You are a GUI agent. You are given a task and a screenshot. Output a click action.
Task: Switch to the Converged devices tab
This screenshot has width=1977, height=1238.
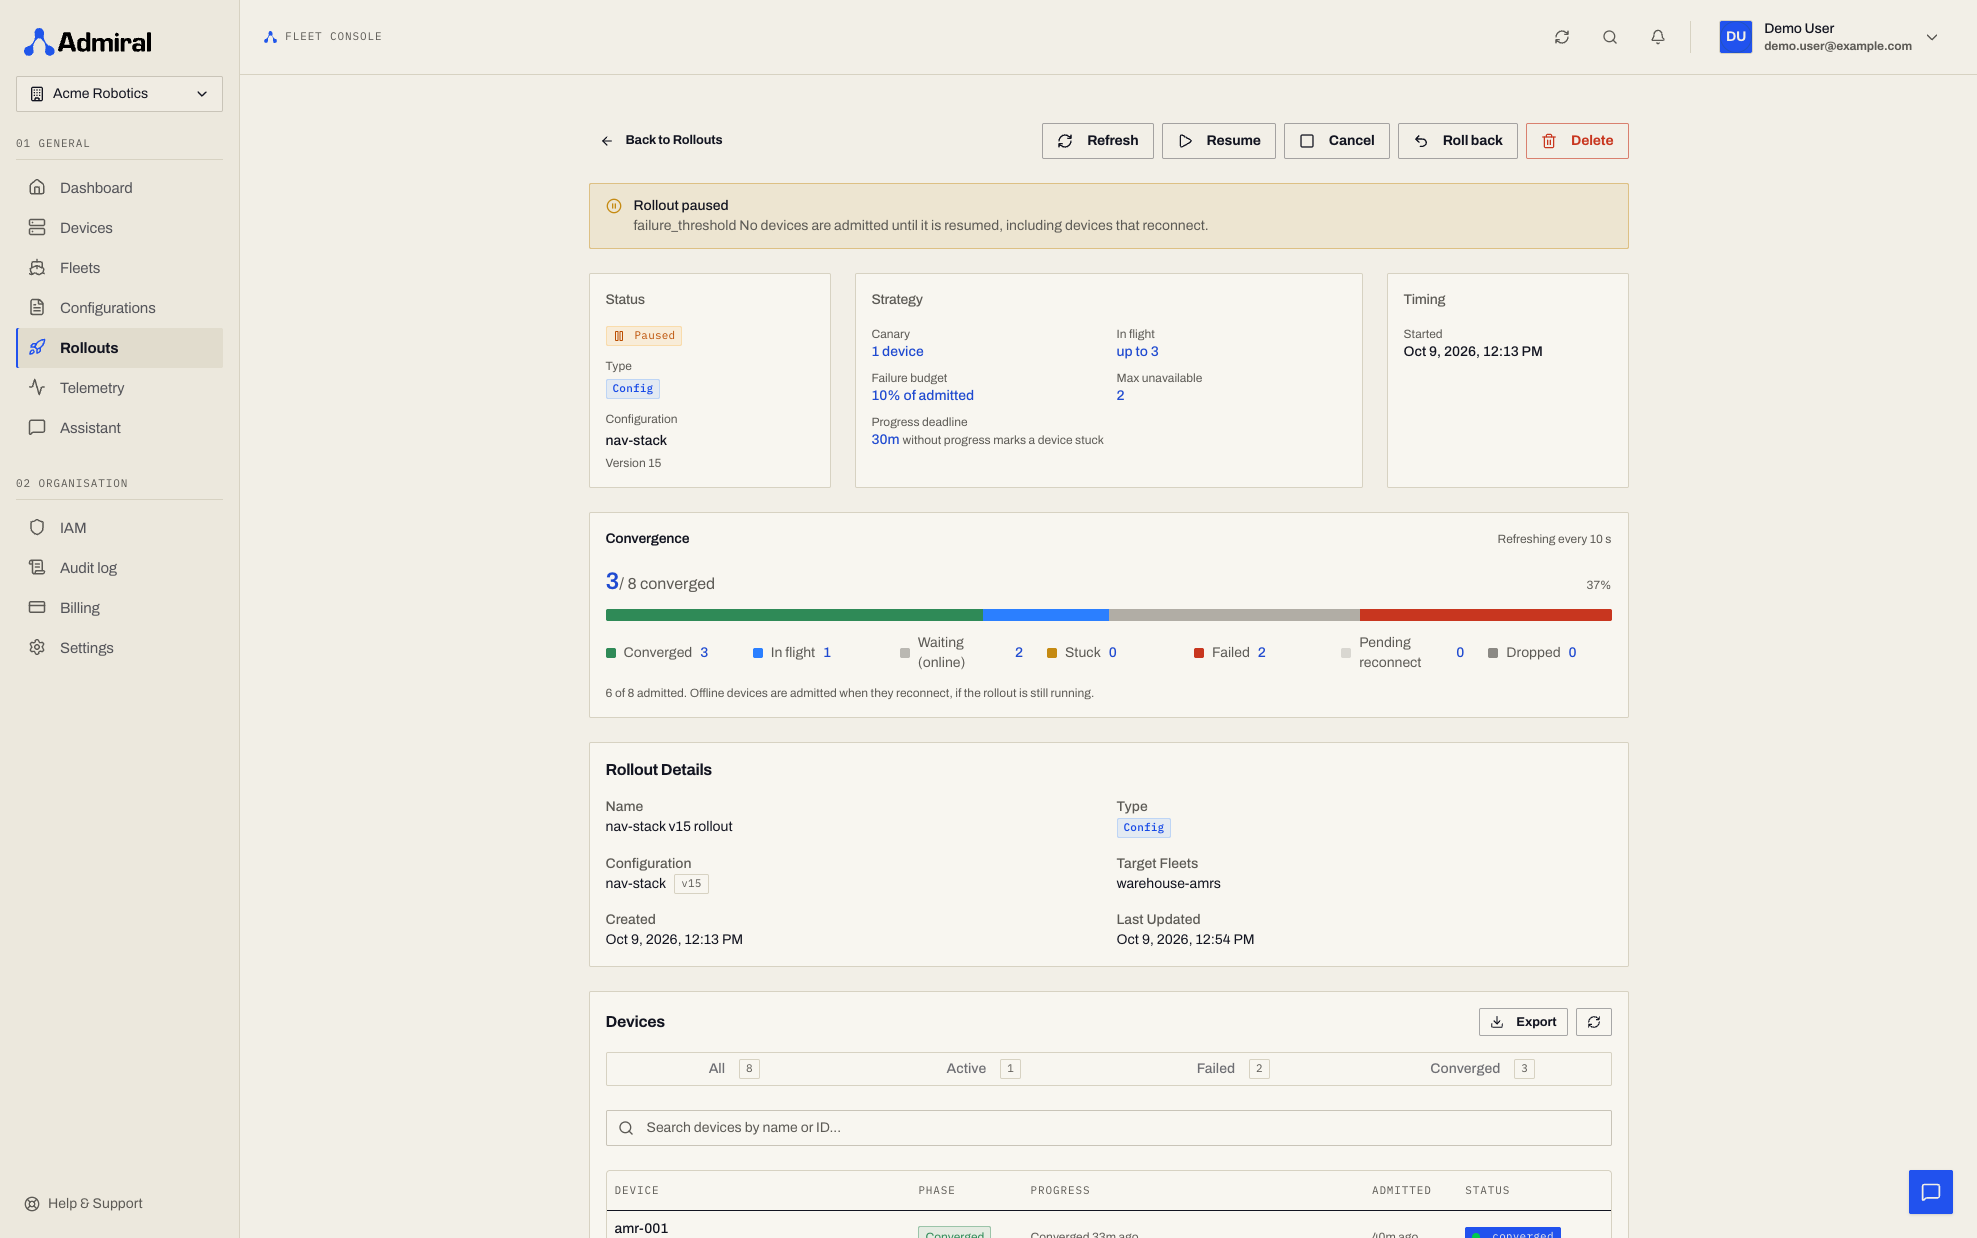click(x=1483, y=1069)
